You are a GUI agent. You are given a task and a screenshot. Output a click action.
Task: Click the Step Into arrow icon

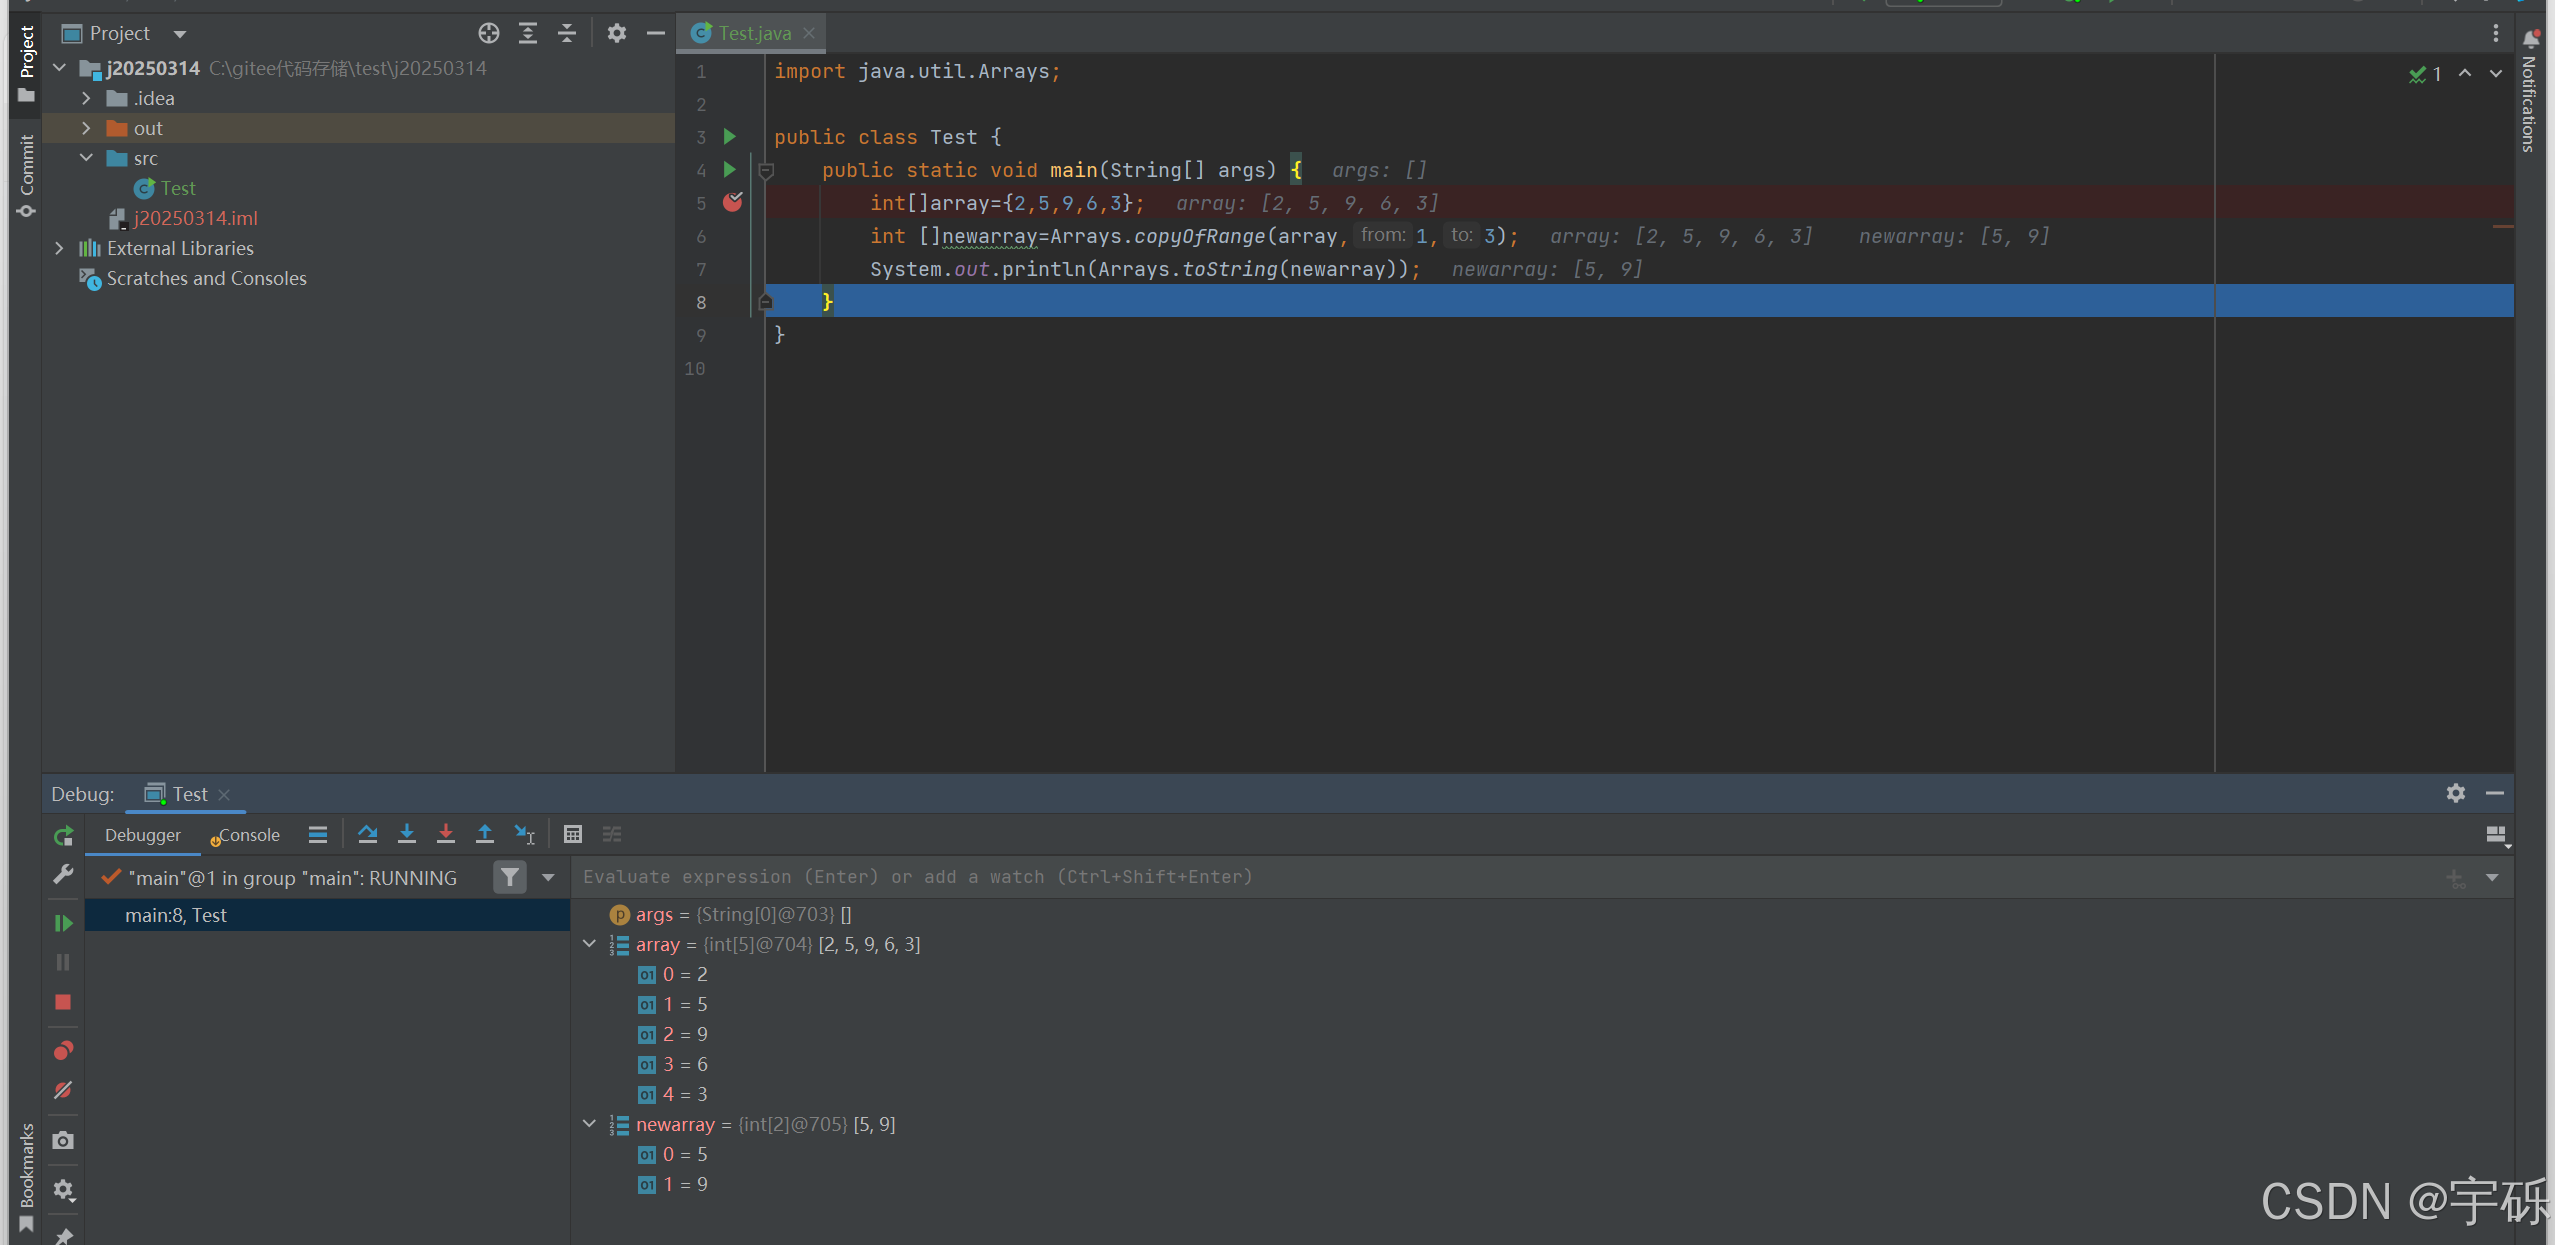(406, 834)
